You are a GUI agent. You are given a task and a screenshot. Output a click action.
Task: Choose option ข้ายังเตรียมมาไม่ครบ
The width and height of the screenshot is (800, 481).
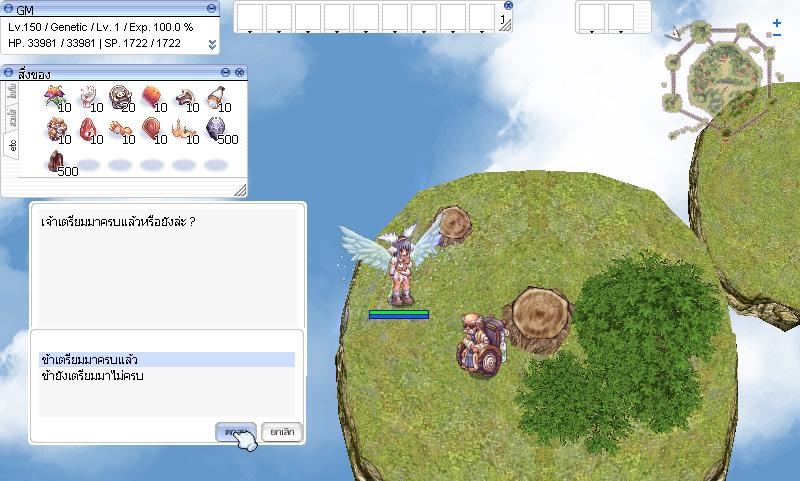tap(167, 376)
